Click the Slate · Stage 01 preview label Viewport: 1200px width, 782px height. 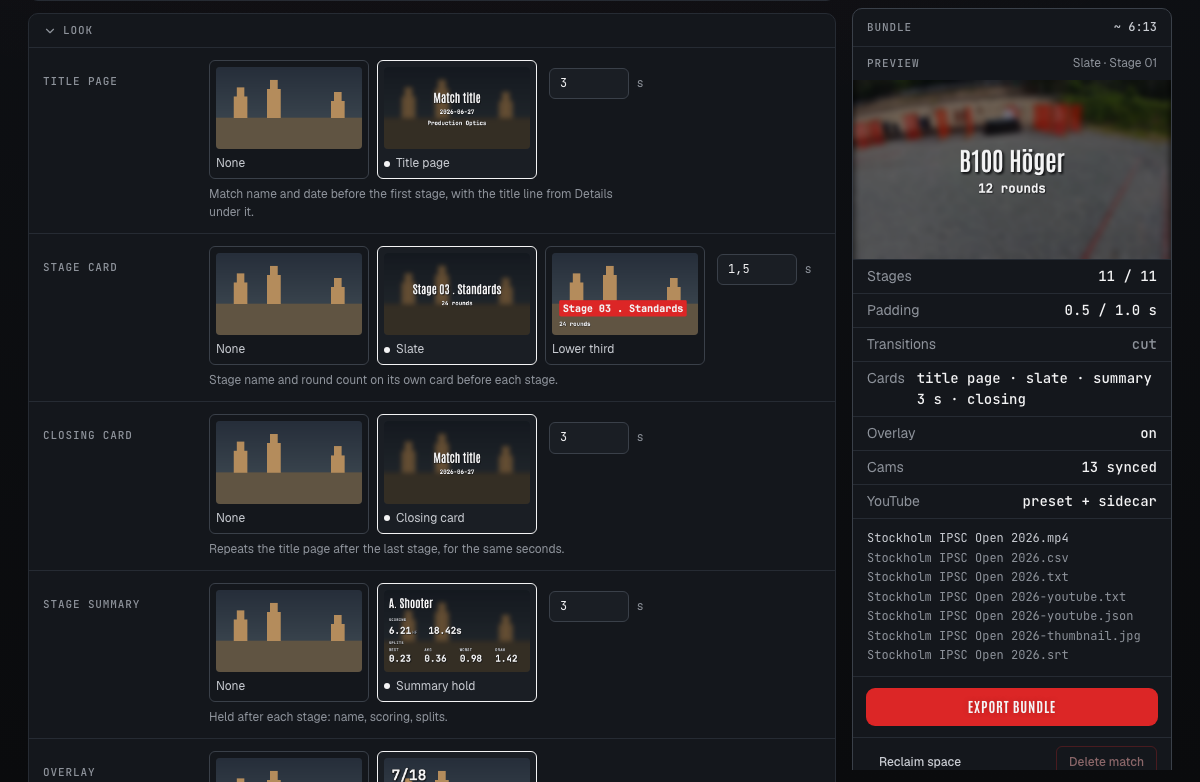coord(1115,63)
